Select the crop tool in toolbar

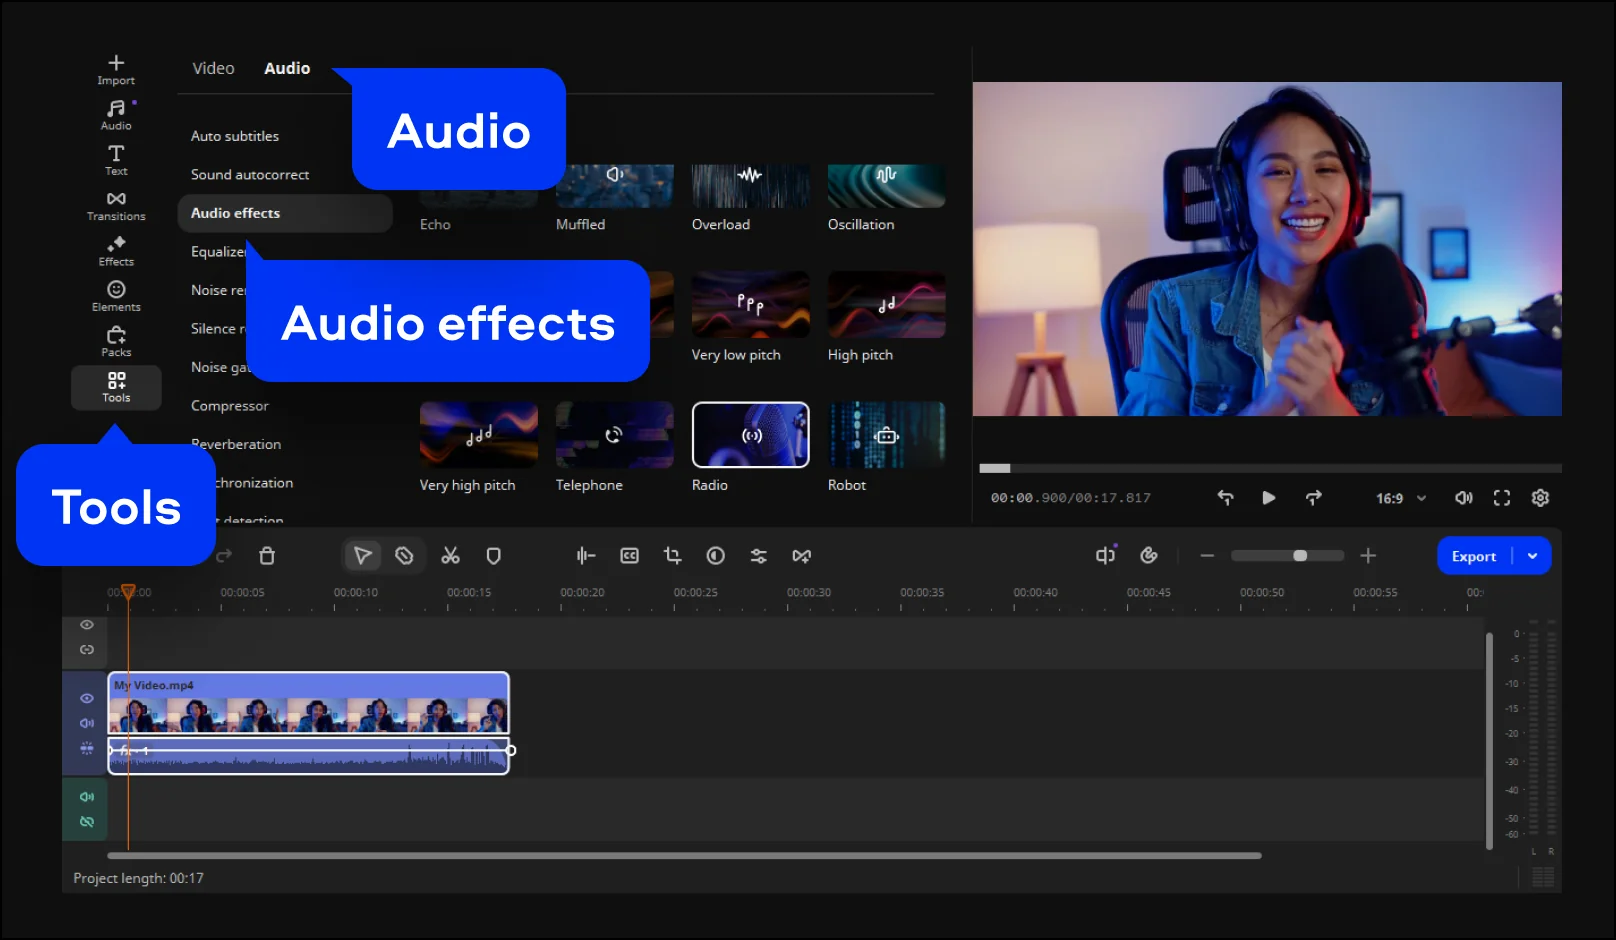(672, 556)
